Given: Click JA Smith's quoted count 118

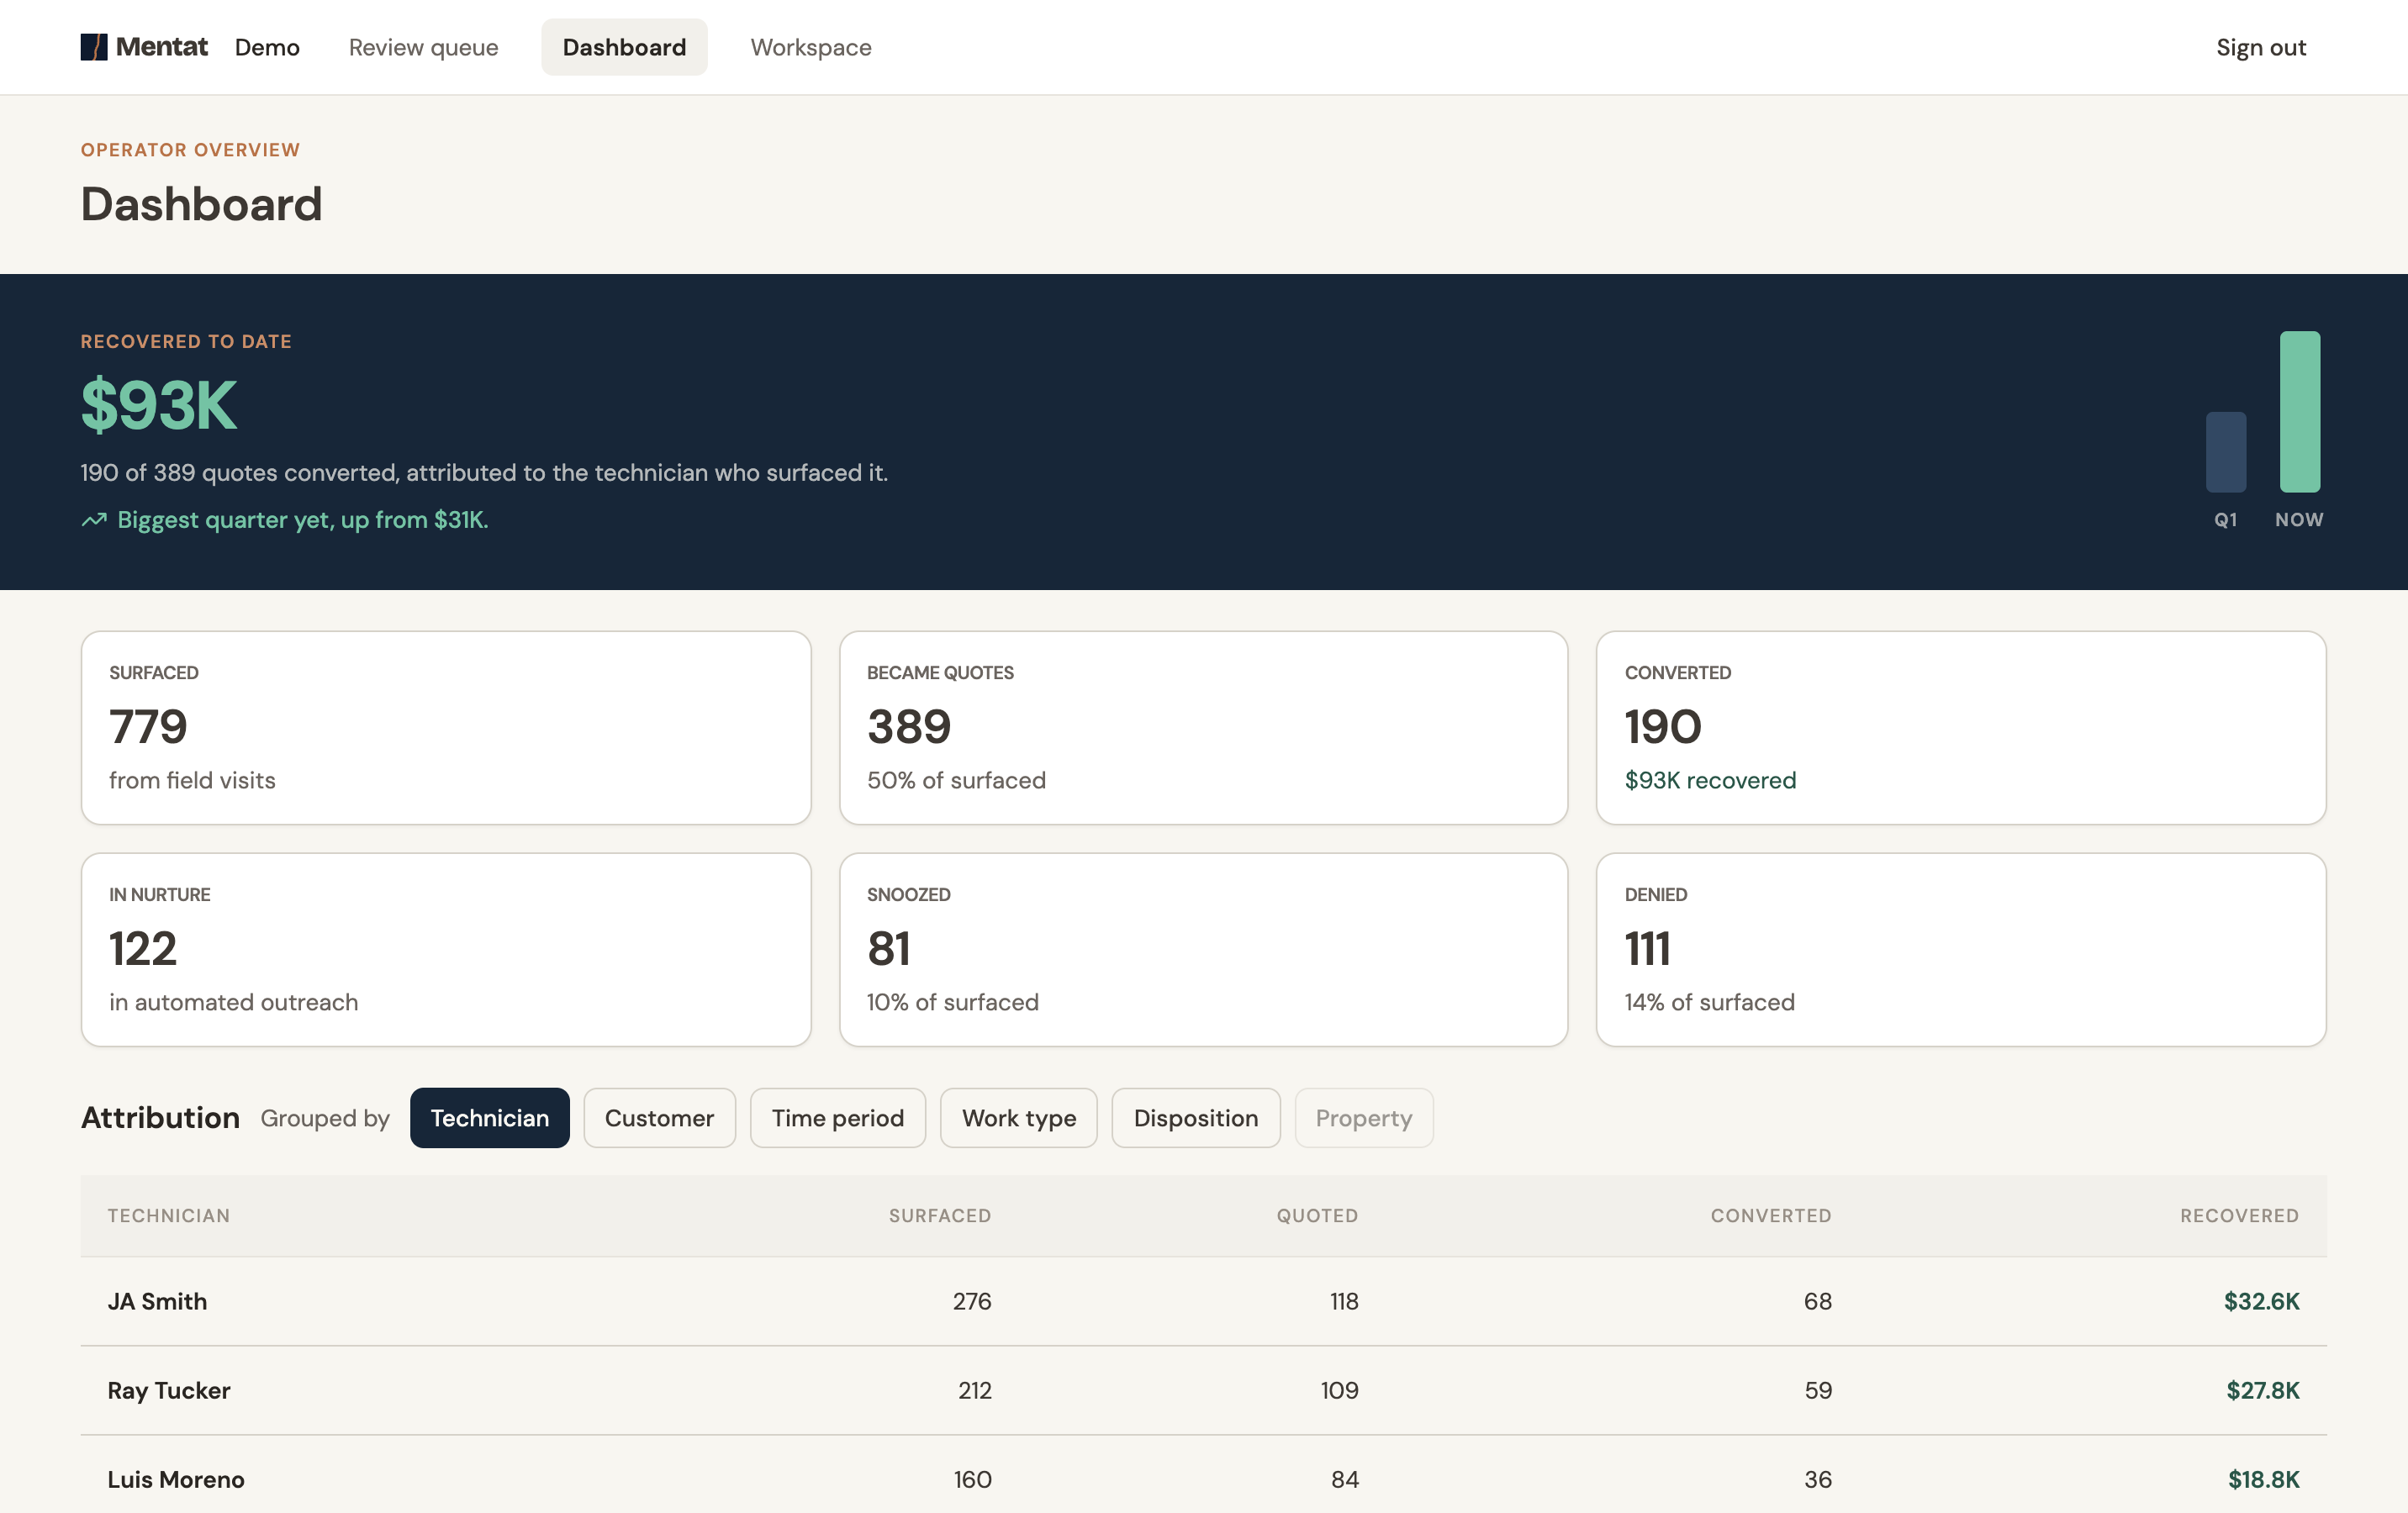Looking at the screenshot, I should point(1344,1301).
